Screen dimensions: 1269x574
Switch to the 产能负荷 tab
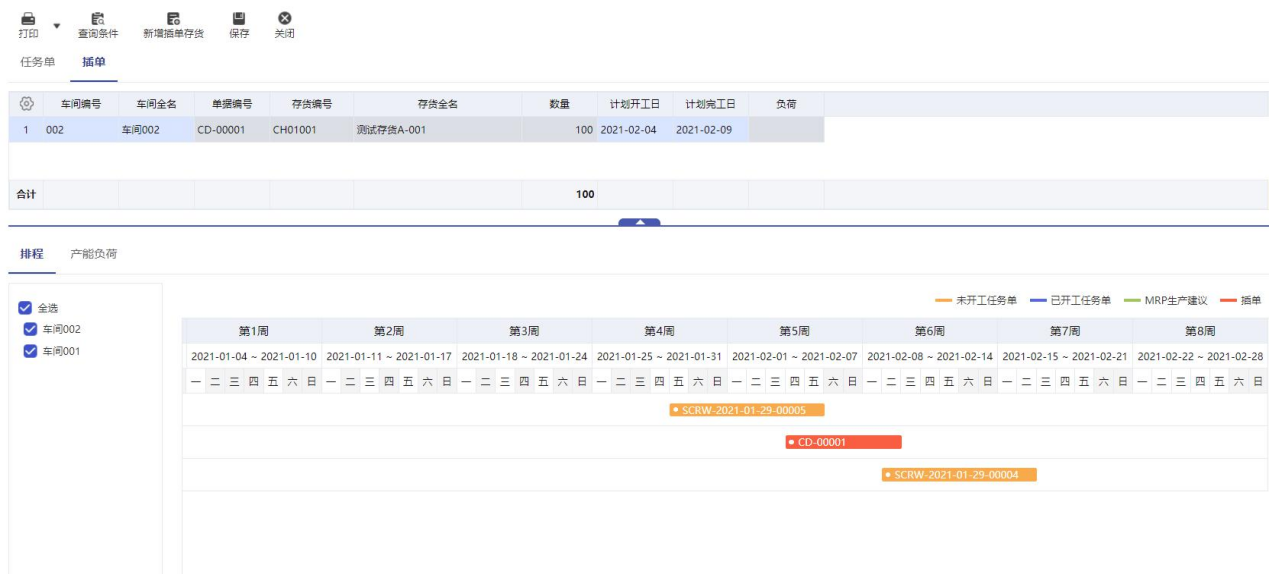point(93,254)
